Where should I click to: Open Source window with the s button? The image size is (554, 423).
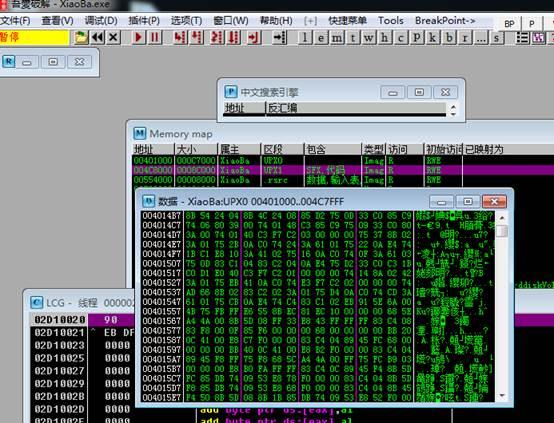pyautogui.click(x=497, y=37)
